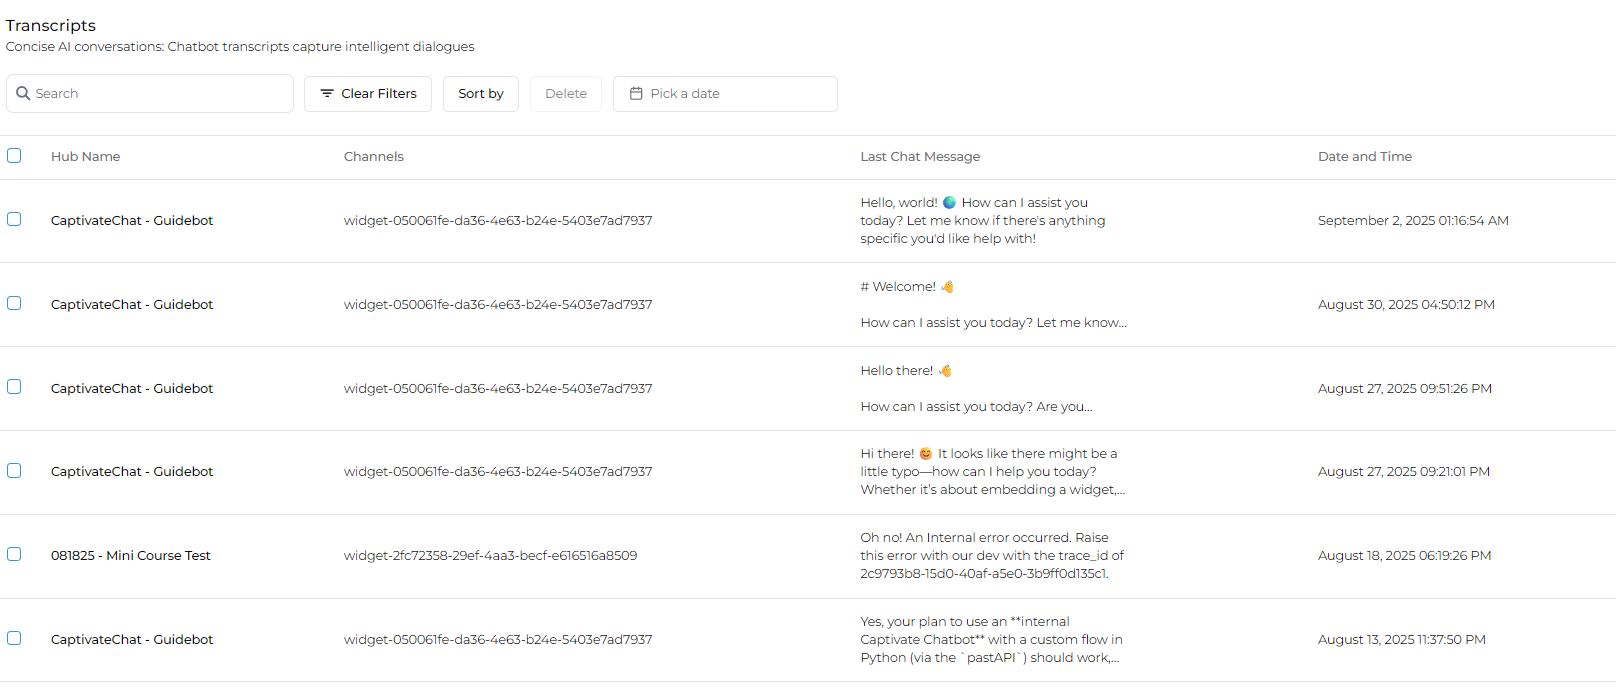Open the message starting "Yes, your plan to use"
Image resolution: width=1616 pixels, height=687 pixels.
click(x=991, y=640)
